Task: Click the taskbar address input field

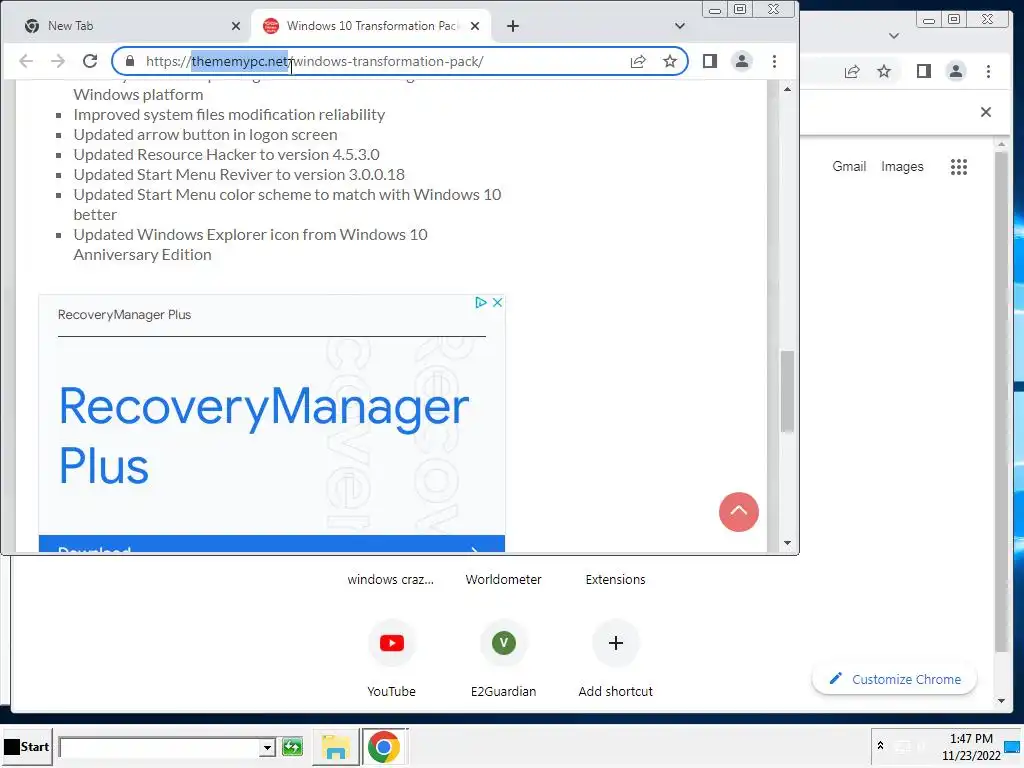Action: [x=160, y=747]
